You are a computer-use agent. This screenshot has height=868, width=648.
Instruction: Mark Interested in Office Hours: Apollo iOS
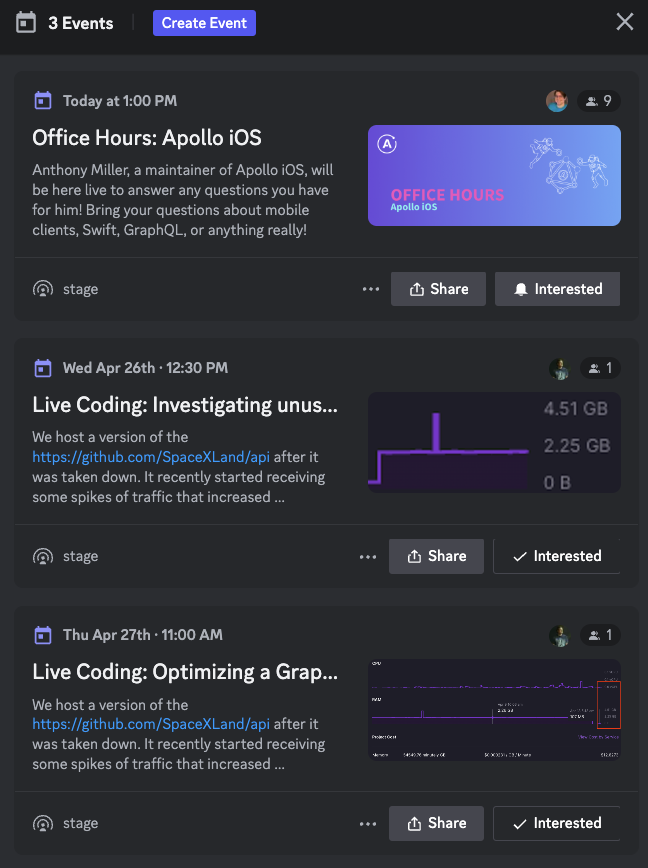[557, 289]
